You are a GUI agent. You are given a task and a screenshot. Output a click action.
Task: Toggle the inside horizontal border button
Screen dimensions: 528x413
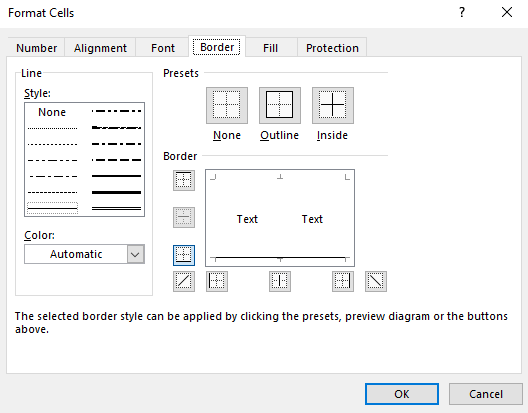184,217
